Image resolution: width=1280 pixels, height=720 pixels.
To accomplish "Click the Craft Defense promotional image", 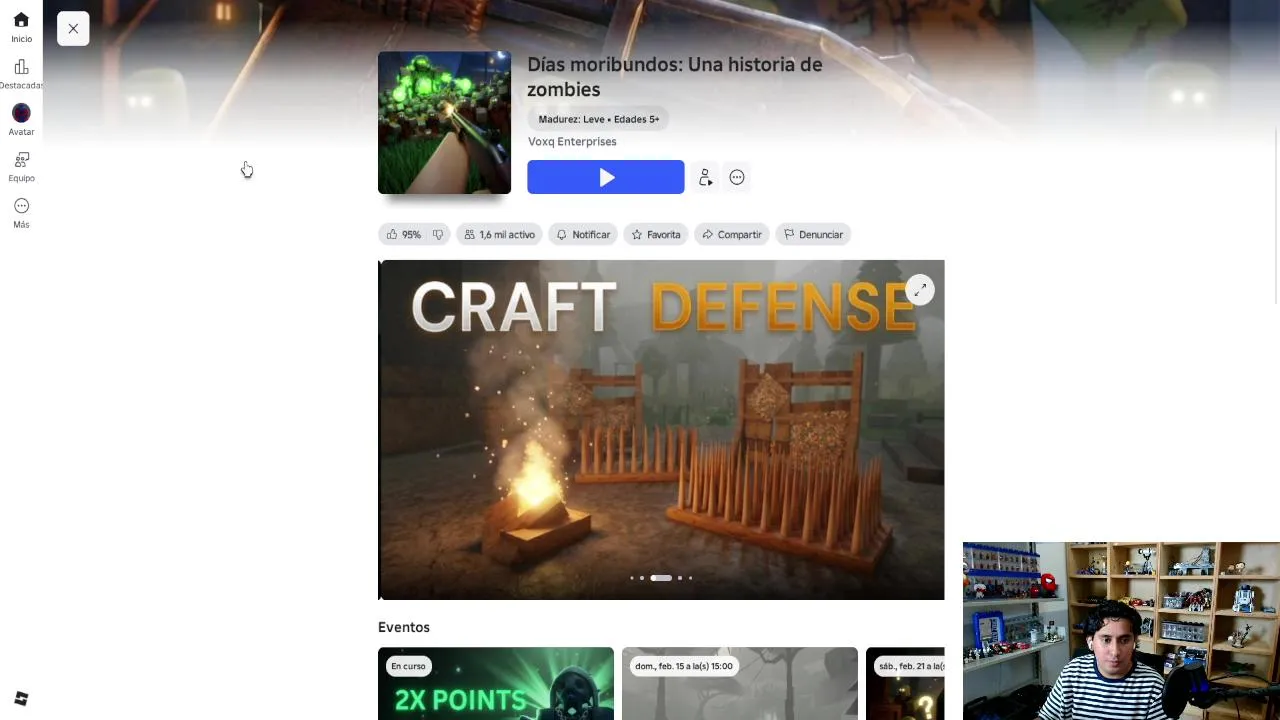I will click(x=661, y=430).
